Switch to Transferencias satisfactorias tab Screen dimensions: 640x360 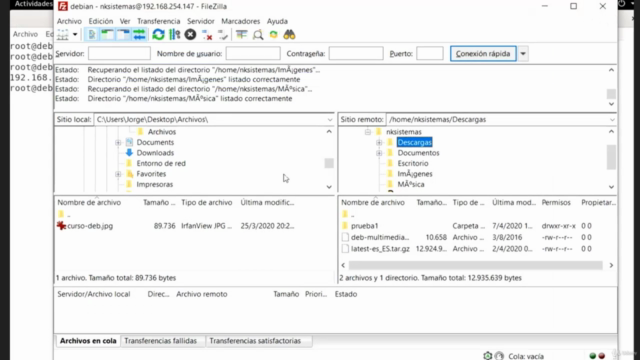pos(255,341)
